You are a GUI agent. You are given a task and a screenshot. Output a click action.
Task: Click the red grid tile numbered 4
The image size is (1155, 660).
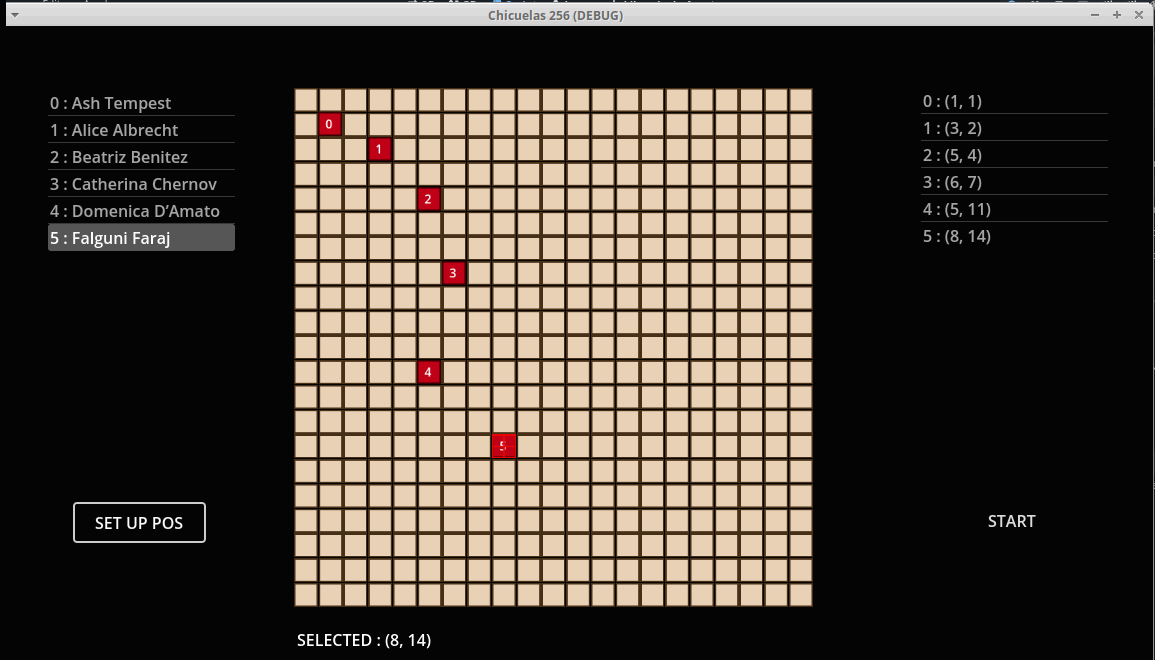tap(428, 372)
